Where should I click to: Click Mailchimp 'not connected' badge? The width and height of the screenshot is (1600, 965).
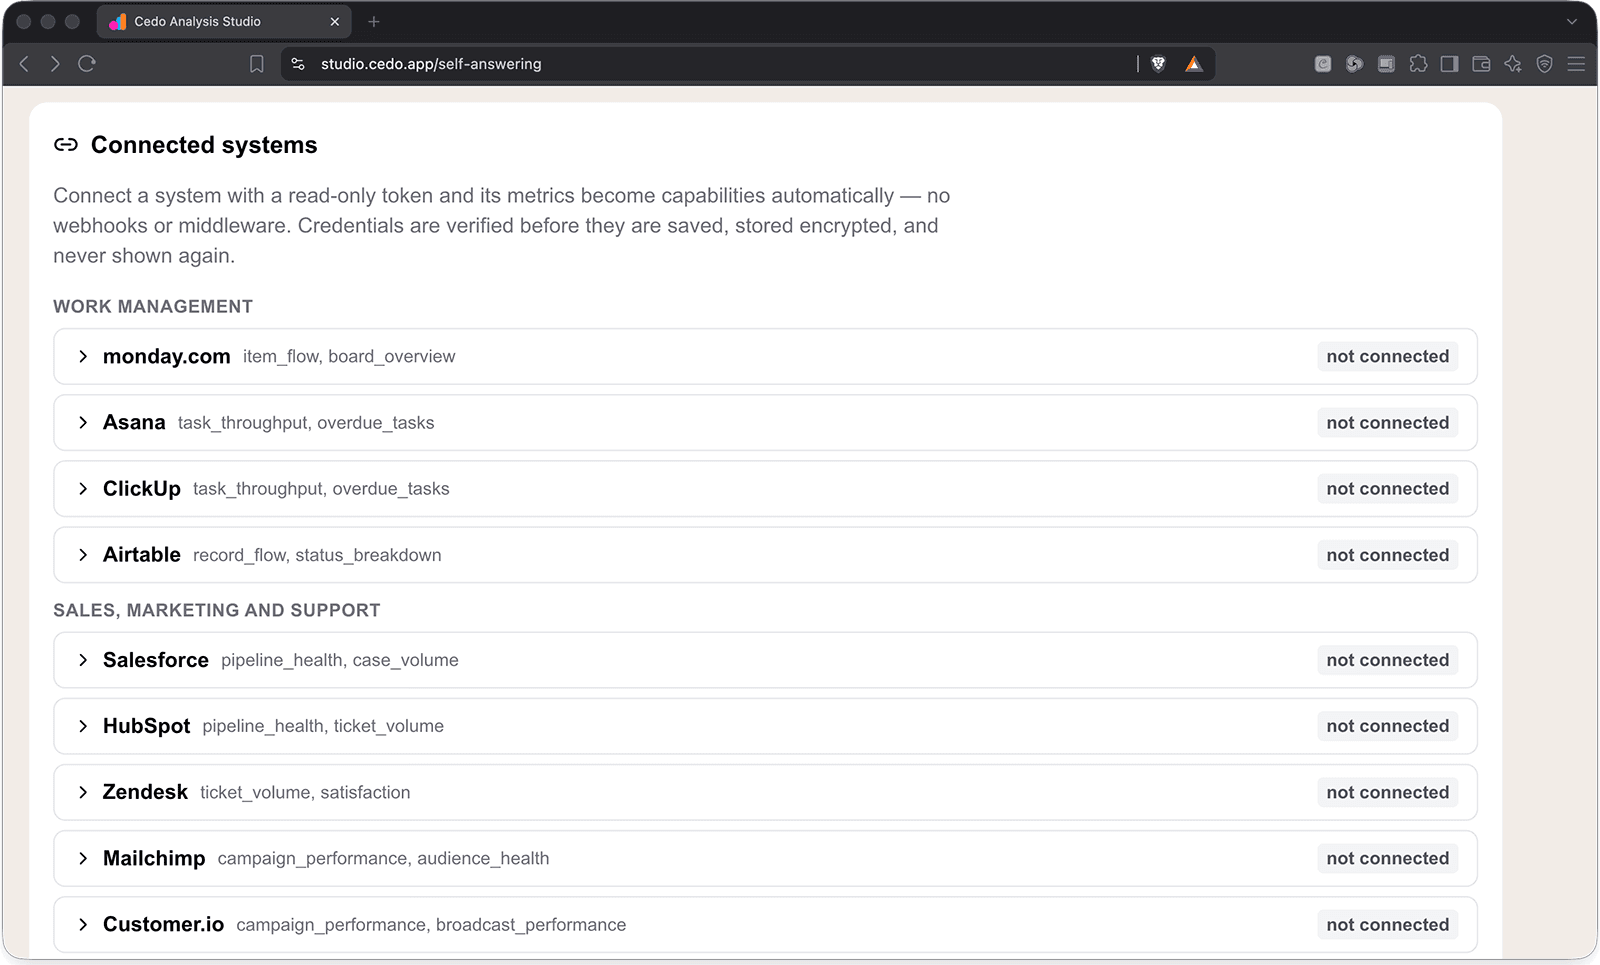pyautogui.click(x=1387, y=858)
